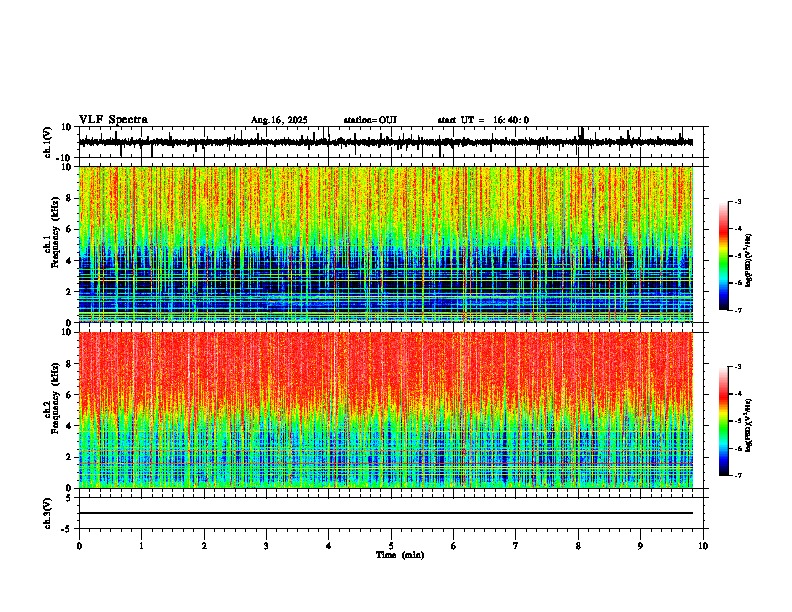Click the ch.2 color bar log(PSD) label
The image size is (792, 612).
[x=749, y=425]
